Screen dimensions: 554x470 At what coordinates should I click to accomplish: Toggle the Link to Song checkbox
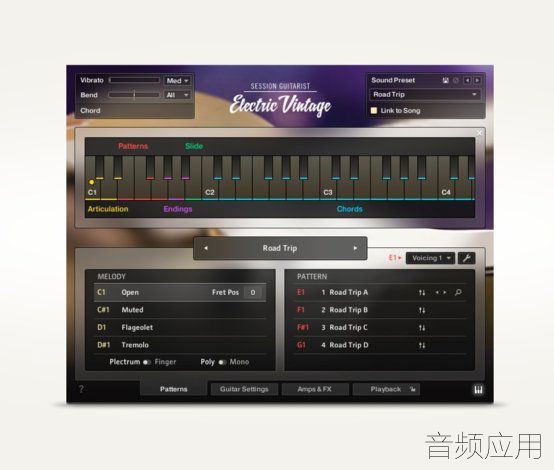click(373, 111)
